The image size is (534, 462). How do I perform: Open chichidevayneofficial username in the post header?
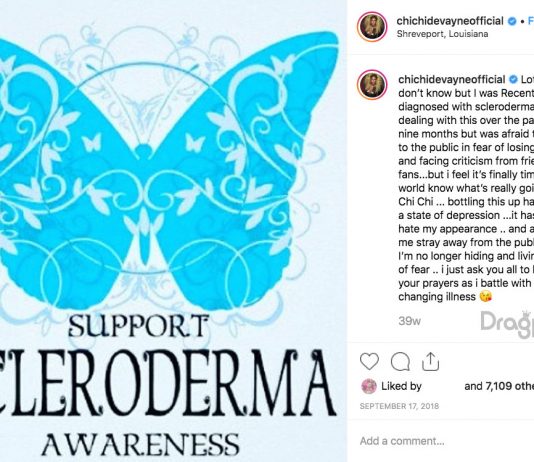tap(450, 21)
